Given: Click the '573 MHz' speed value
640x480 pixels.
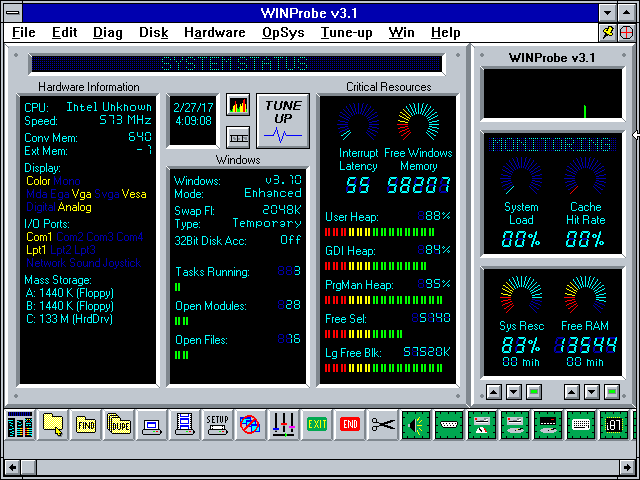Looking at the screenshot, I should tap(125, 120).
